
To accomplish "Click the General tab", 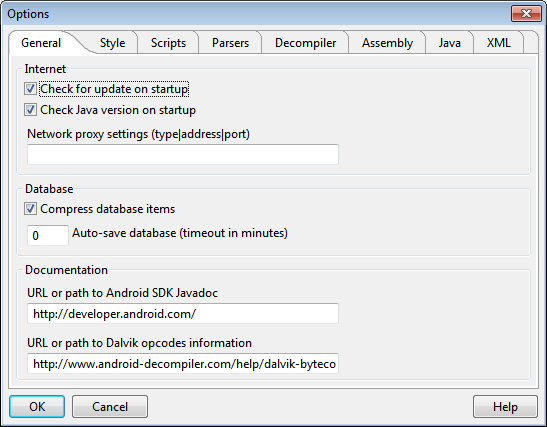I will [x=41, y=43].
